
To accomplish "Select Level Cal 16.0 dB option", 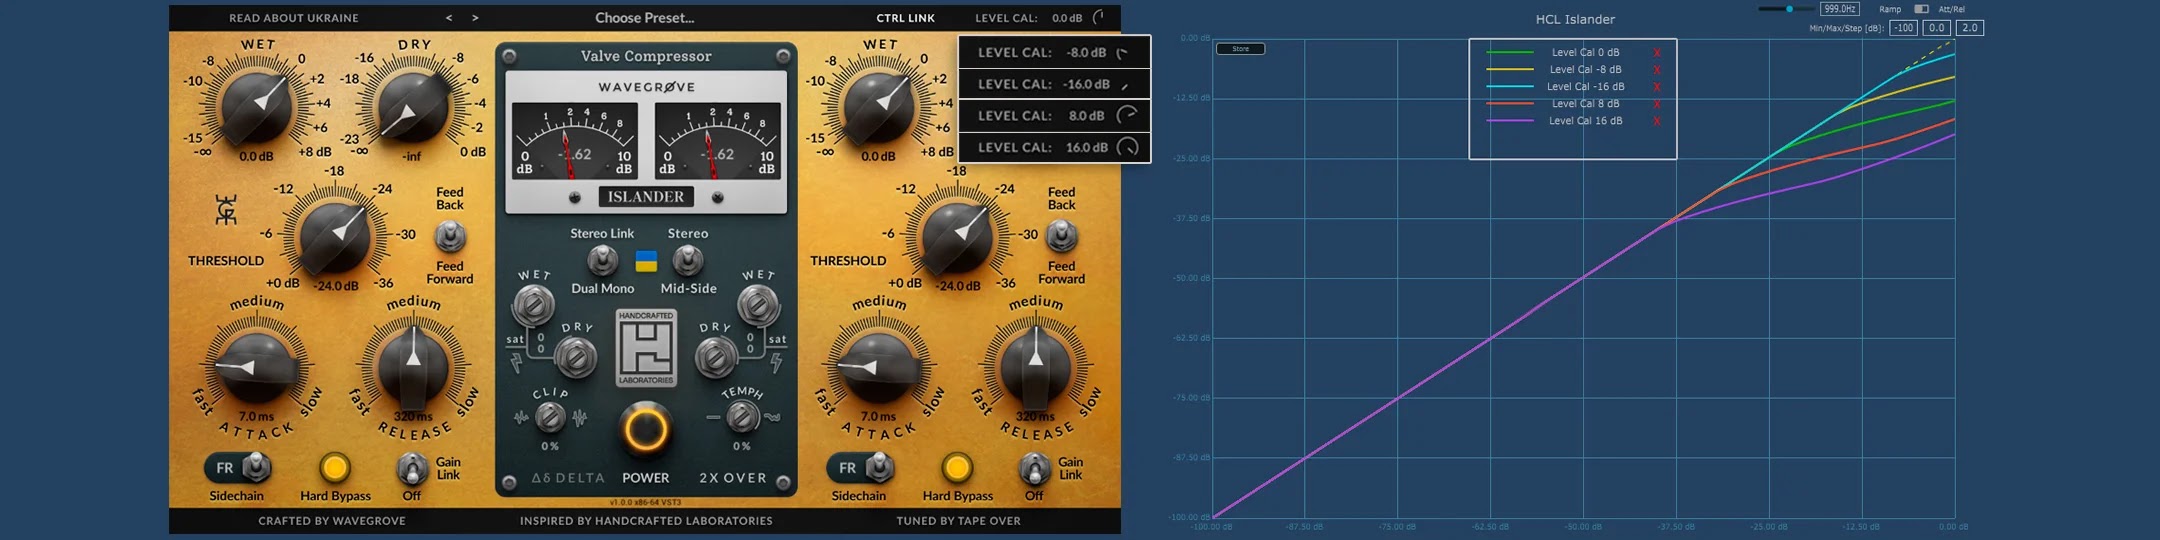I will pos(1054,147).
